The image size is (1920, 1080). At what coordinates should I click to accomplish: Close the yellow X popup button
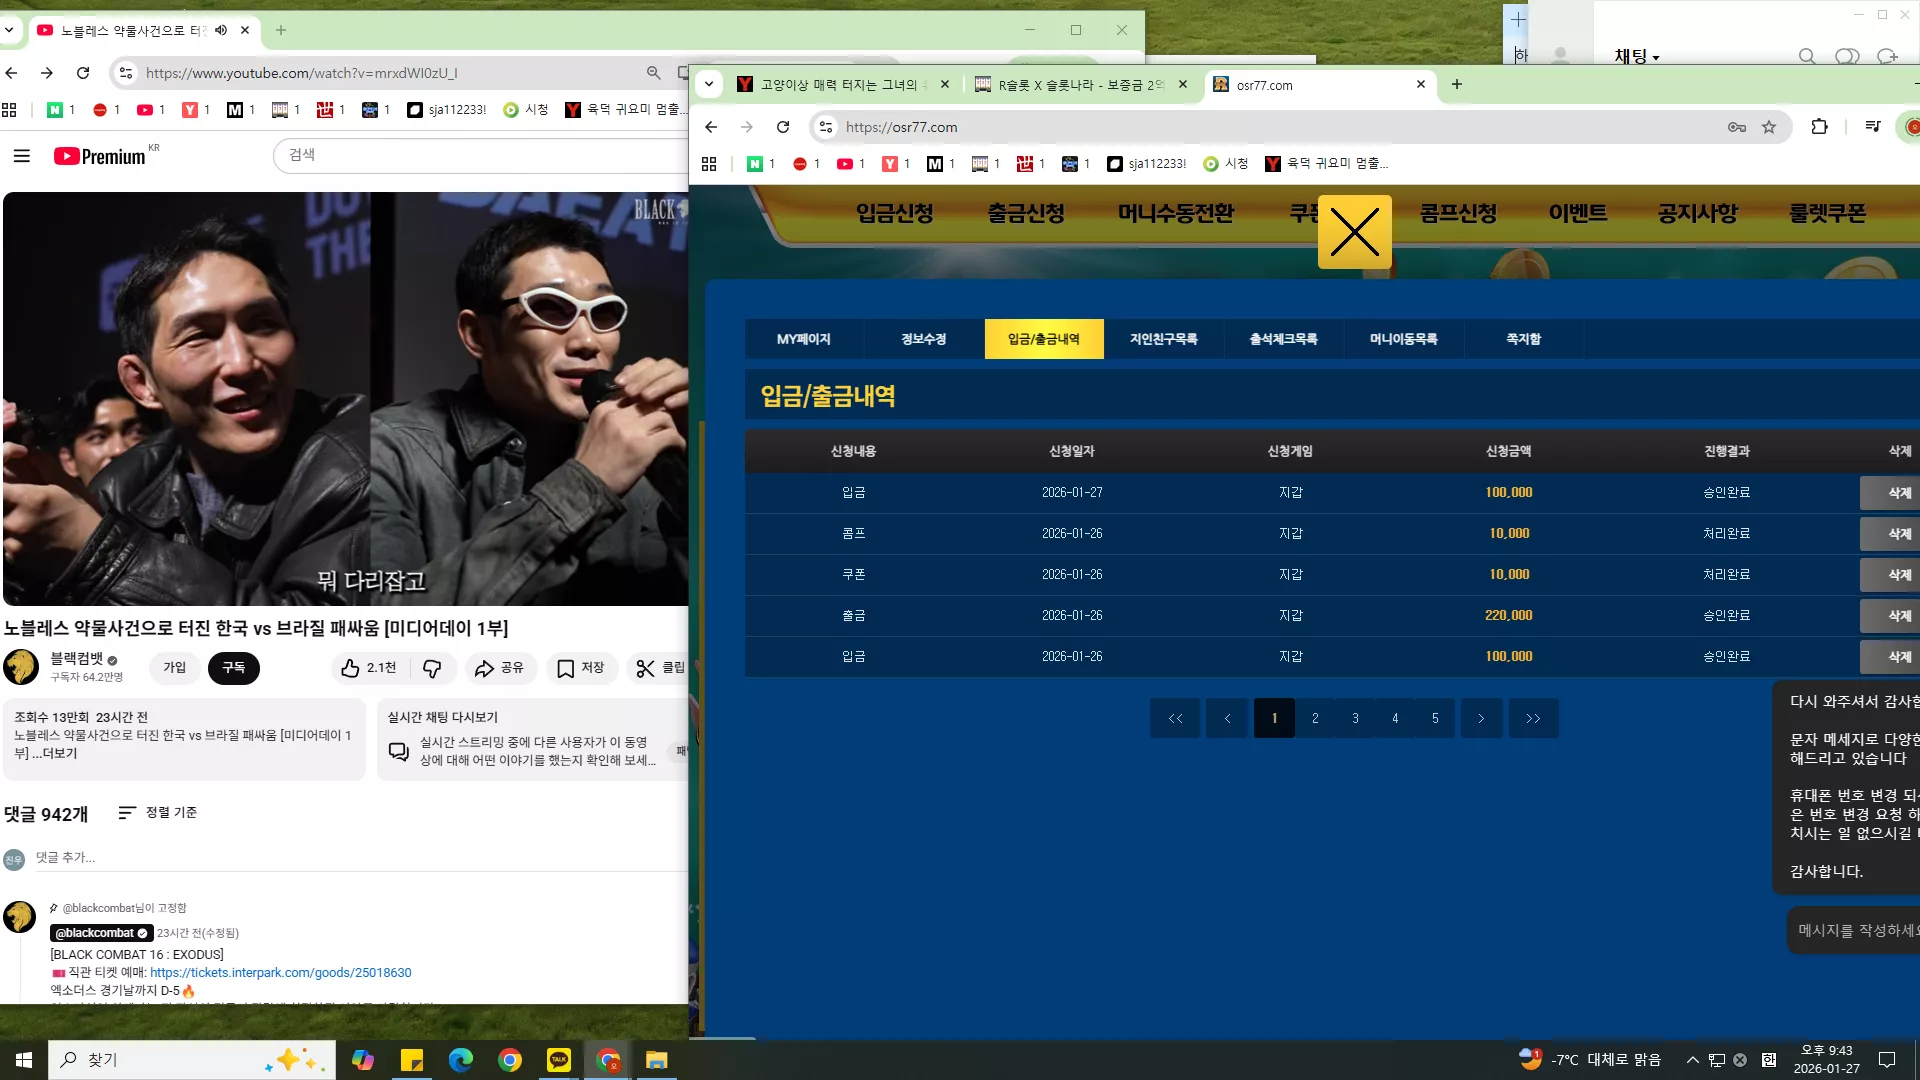[x=1354, y=232]
